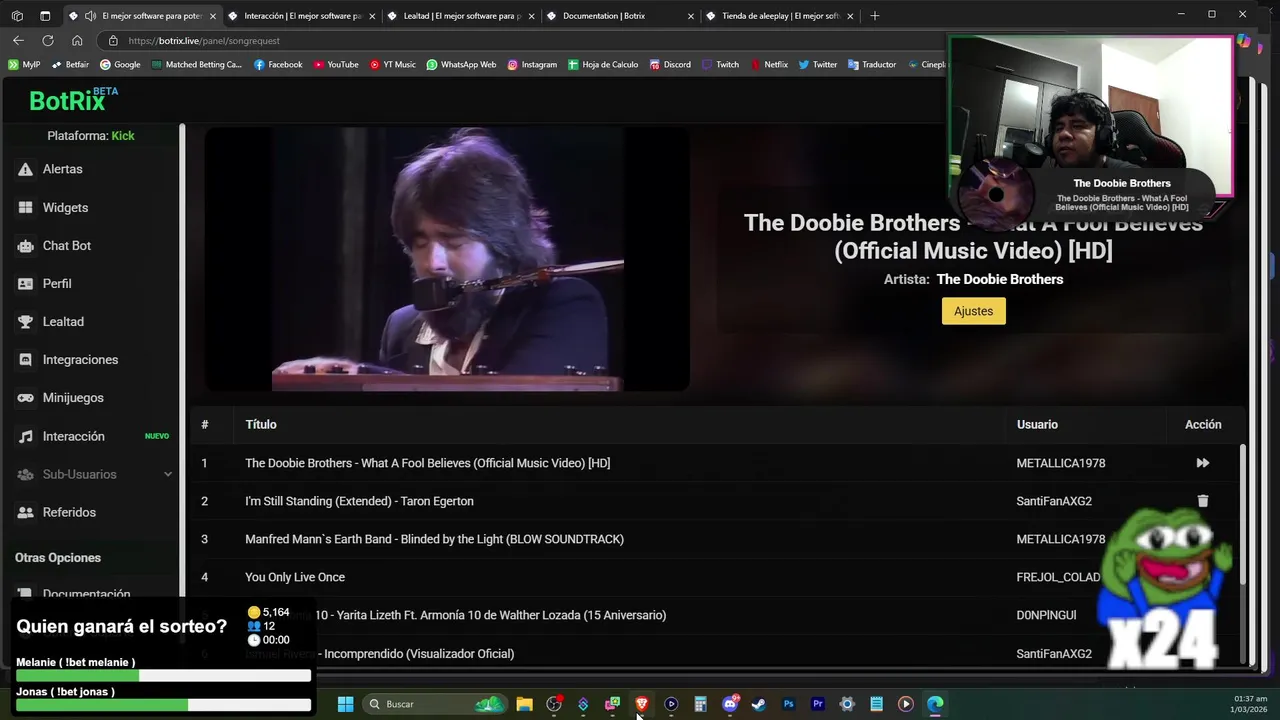Viewport: 1280px width, 720px height.
Task: Open the Discord bookmark
Action: 669,64
